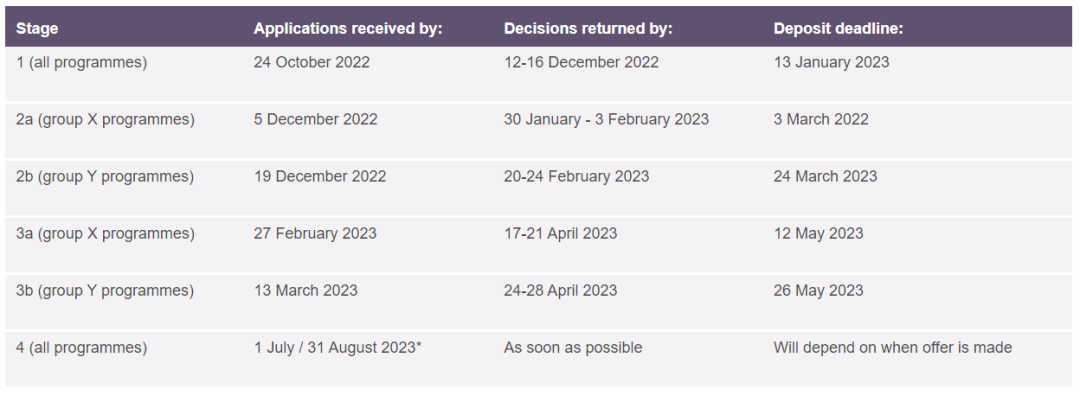The height and width of the screenshot is (396, 1080).
Task: Click the 26 May 2023 deposit deadline
Action: point(818,291)
